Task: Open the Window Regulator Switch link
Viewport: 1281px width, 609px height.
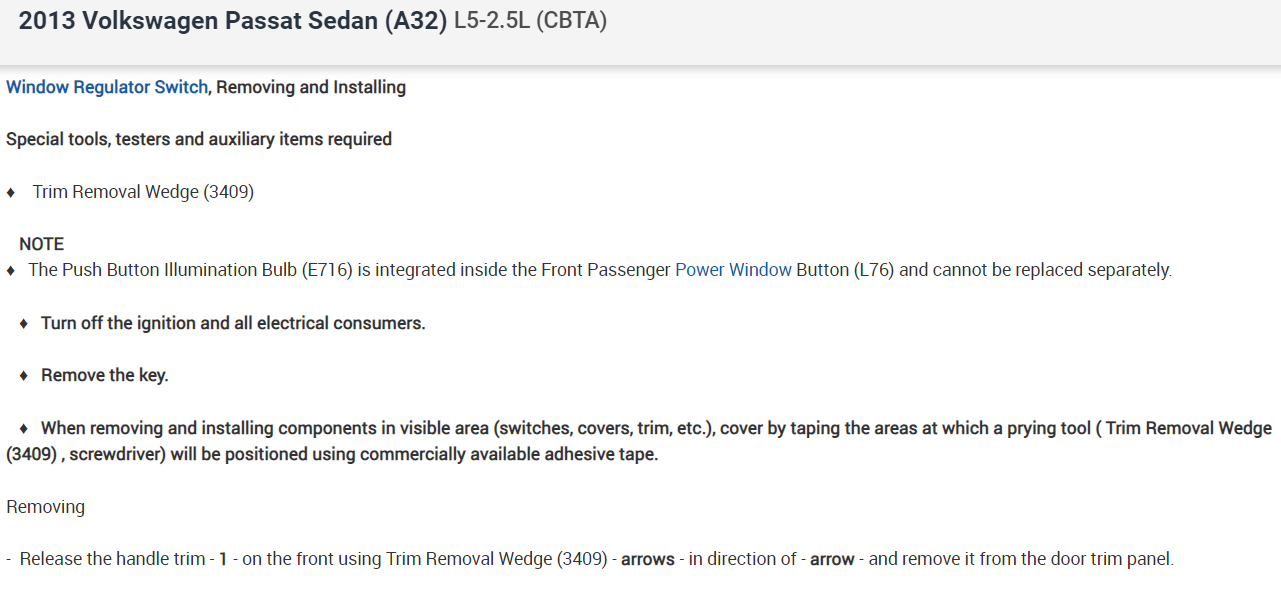Action: (107, 87)
